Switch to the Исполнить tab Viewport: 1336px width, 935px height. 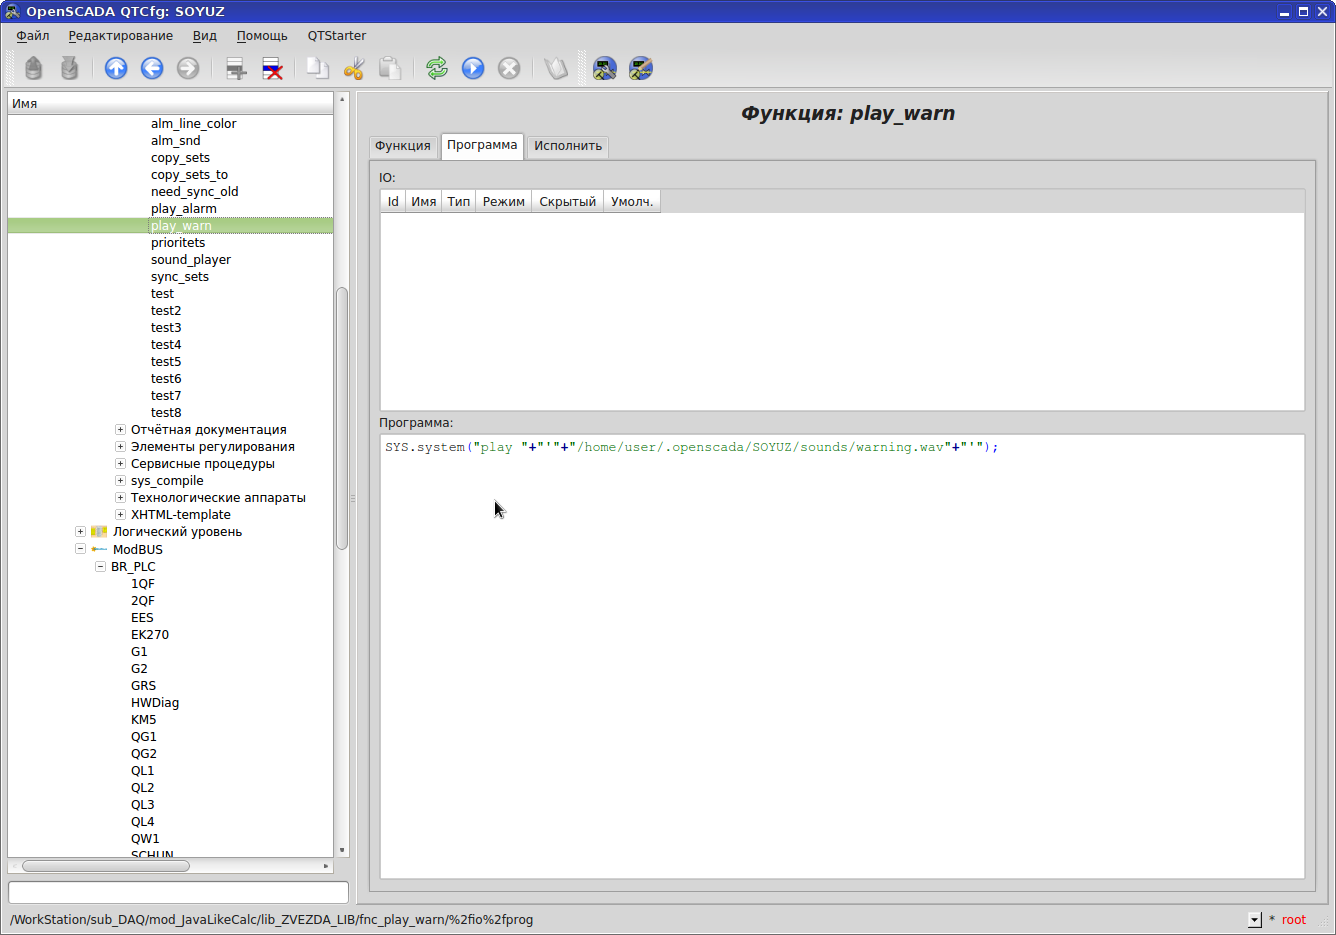coord(568,146)
